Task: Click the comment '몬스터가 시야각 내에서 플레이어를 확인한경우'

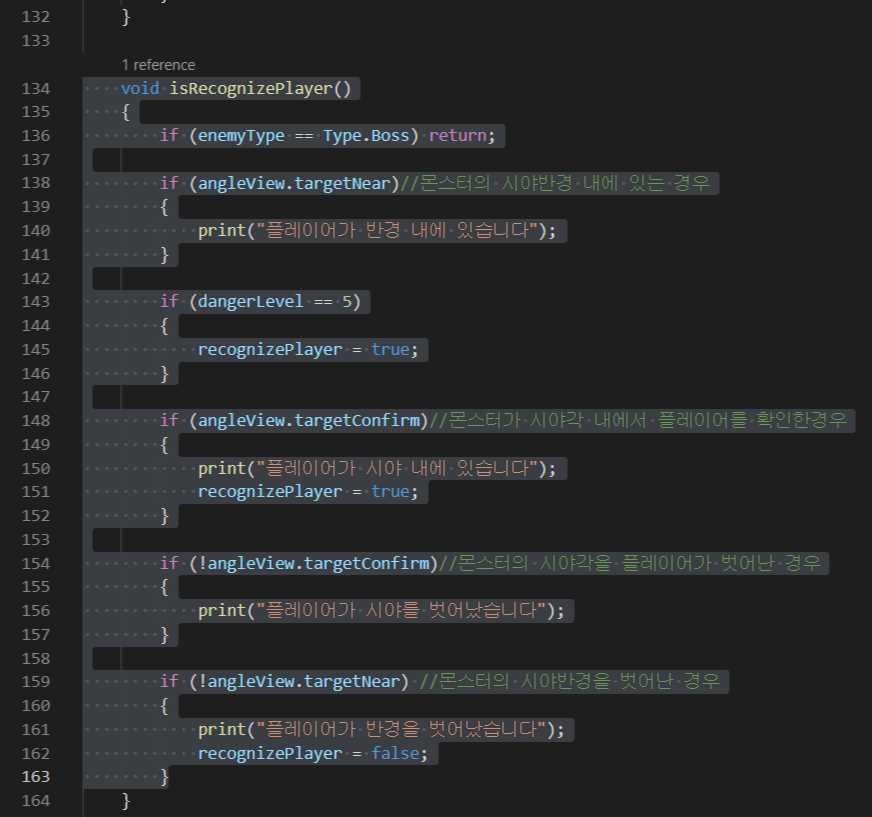Action: click(647, 420)
